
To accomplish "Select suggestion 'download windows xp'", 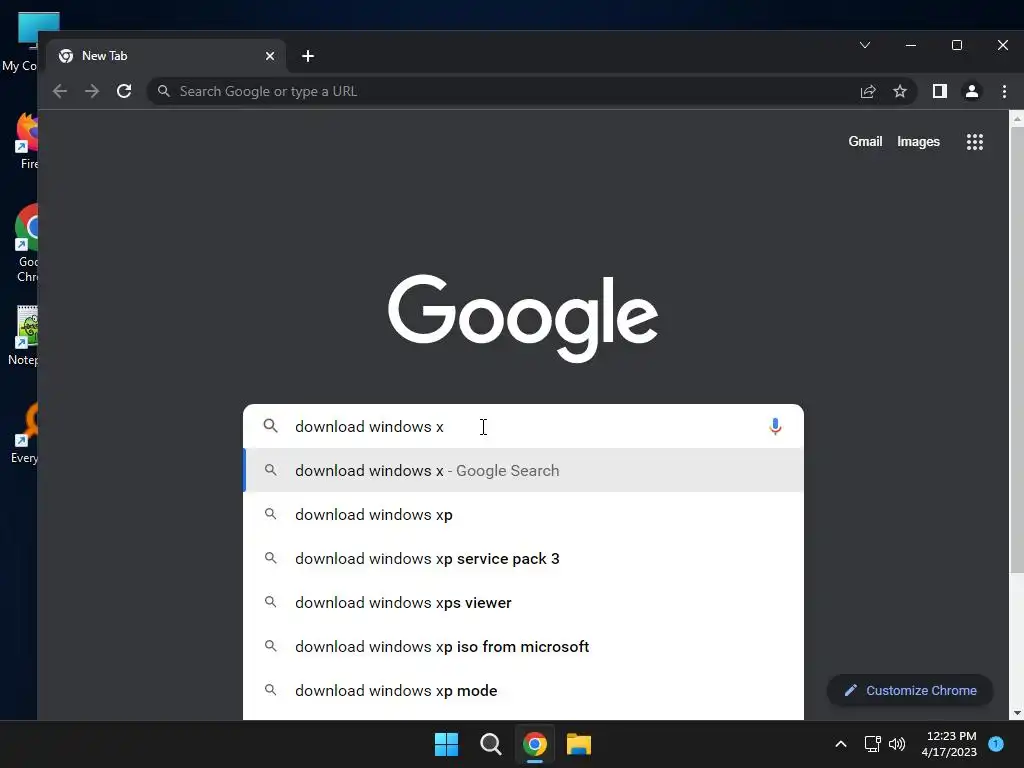I will coord(523,515).
